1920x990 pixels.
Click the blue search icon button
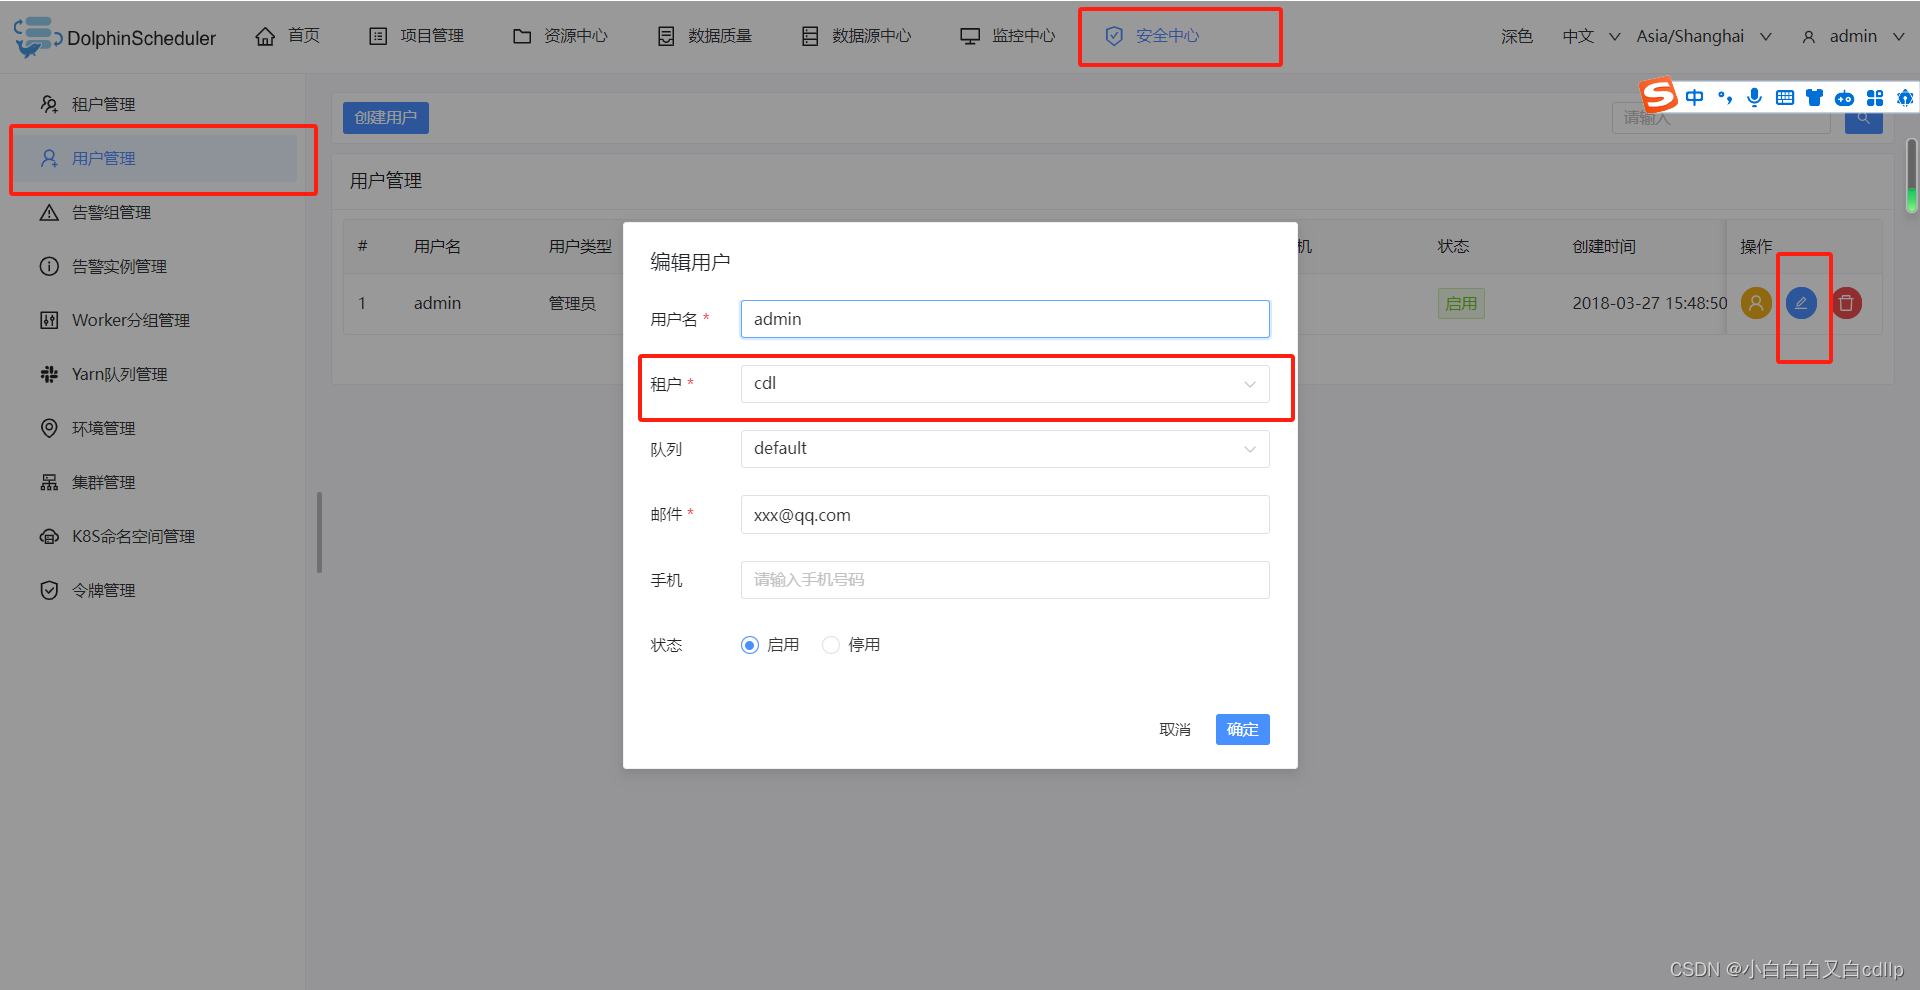(1864, 118)
